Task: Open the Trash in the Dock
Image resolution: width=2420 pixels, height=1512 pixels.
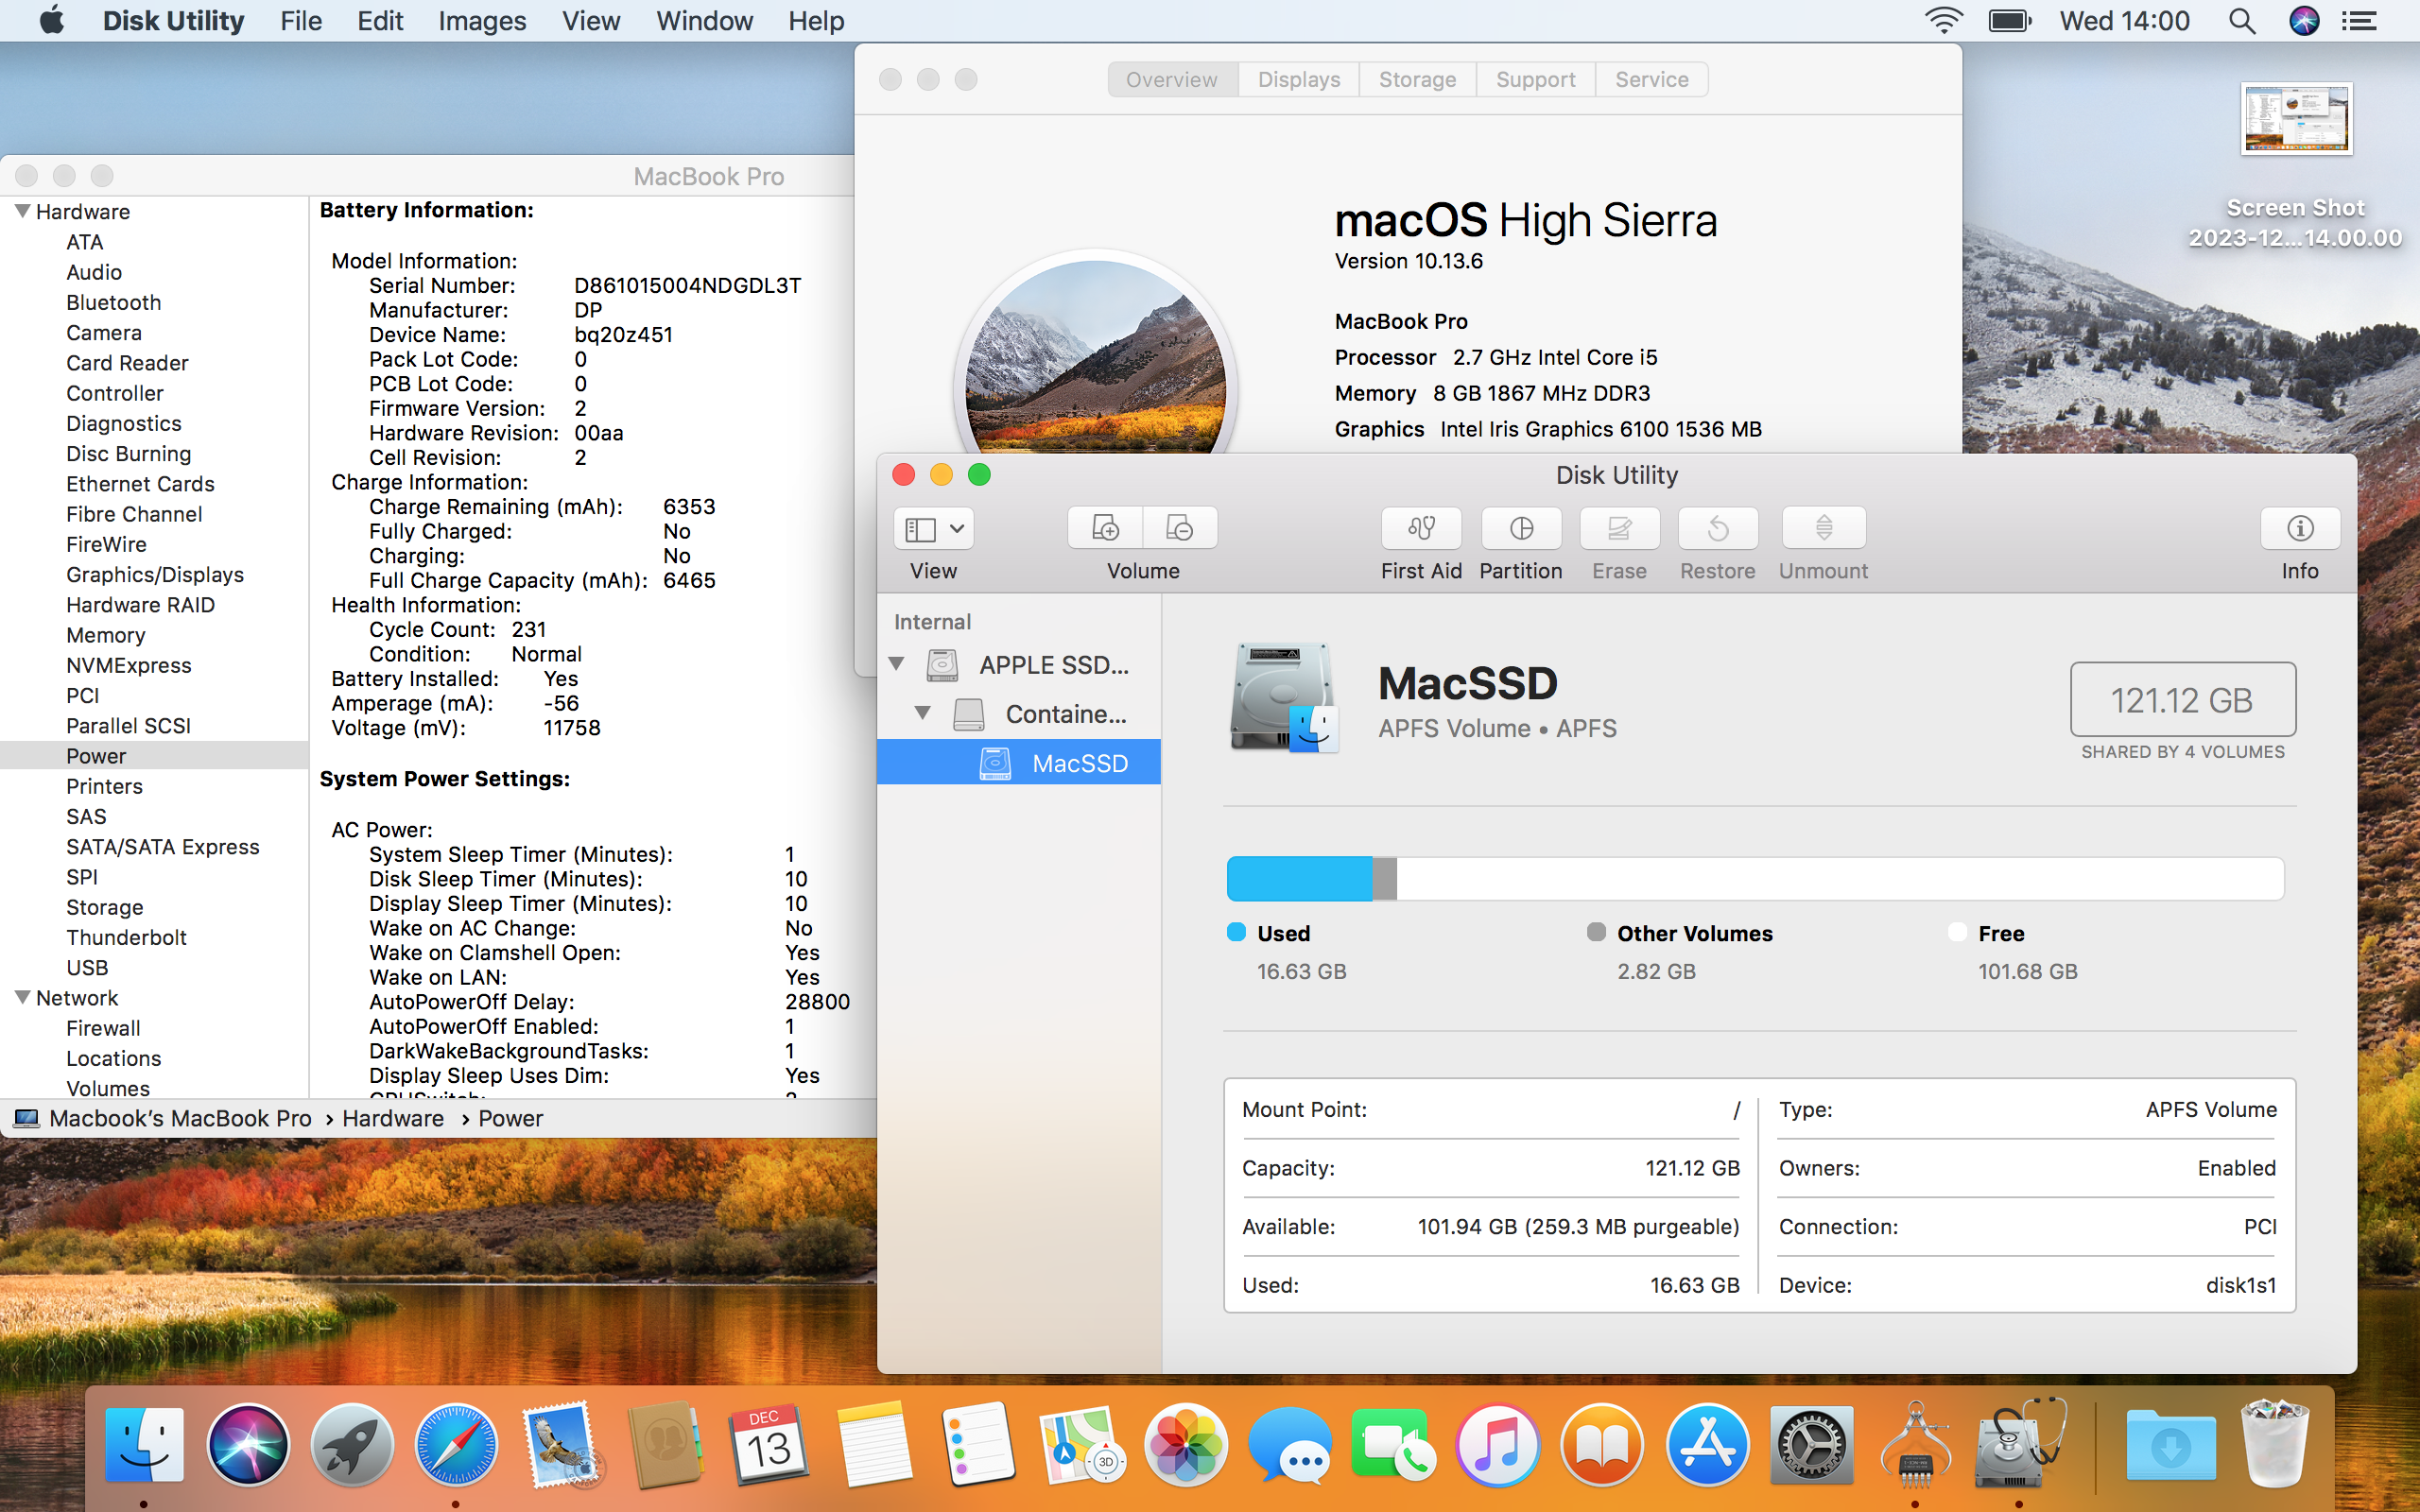Action: 2275,1445
